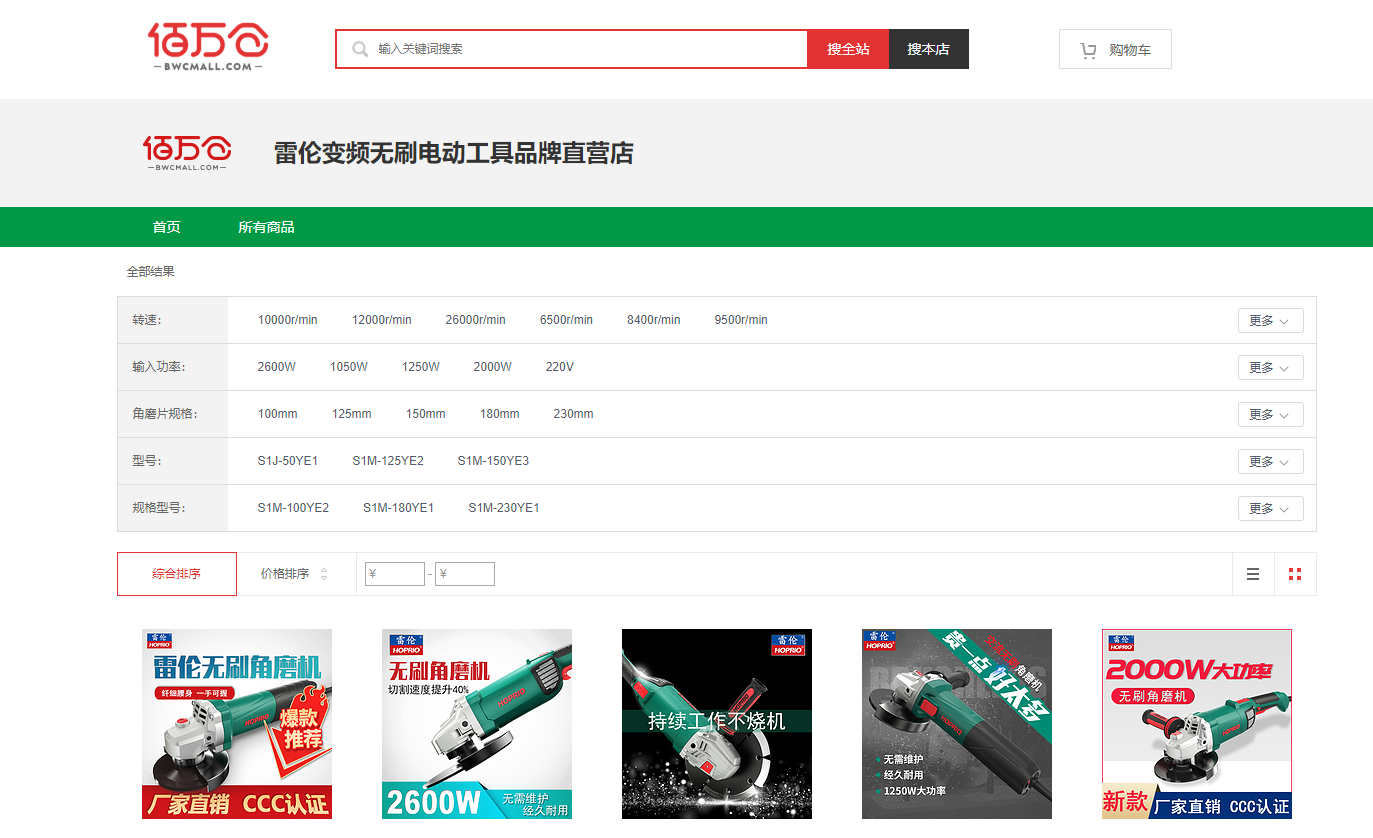Expand 更多 in the 角磨片规格 row
The height and width of the screenshot is (838, 1373).
pos(1271,414)
